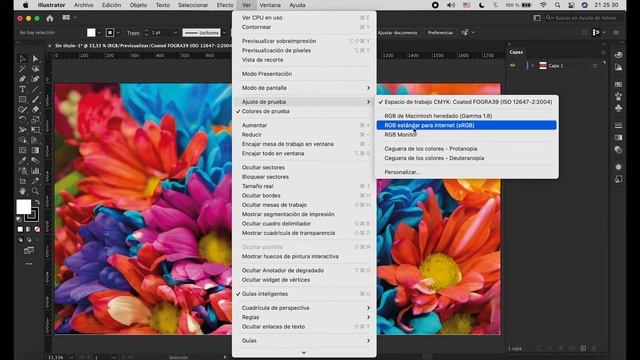The image size is (640, 360).
Task: Select the Selection tool arrow
Action: coord(22,59)
